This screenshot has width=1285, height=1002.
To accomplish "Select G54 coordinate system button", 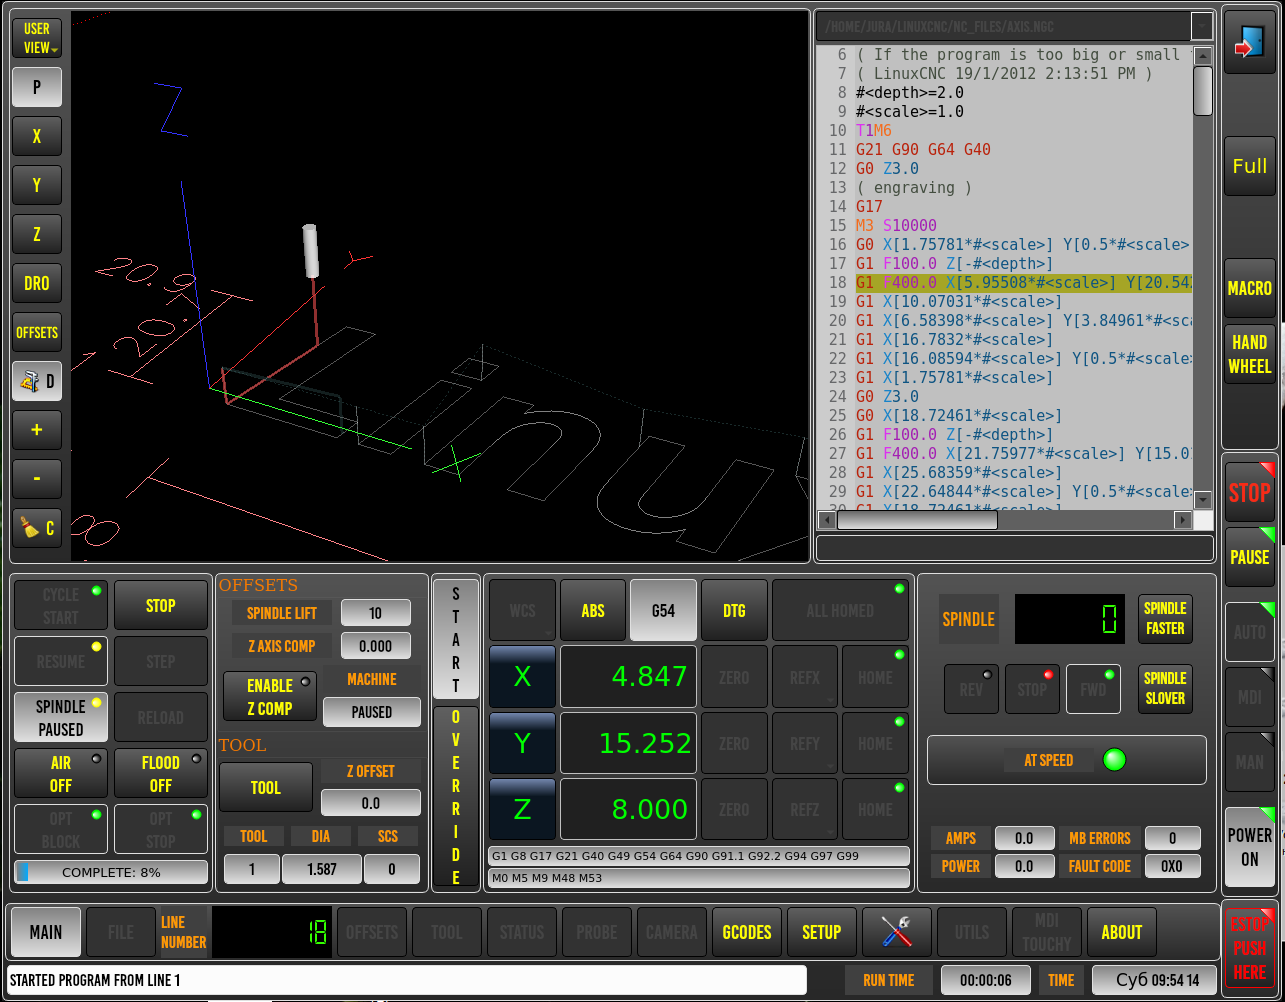I will (663, 610).
